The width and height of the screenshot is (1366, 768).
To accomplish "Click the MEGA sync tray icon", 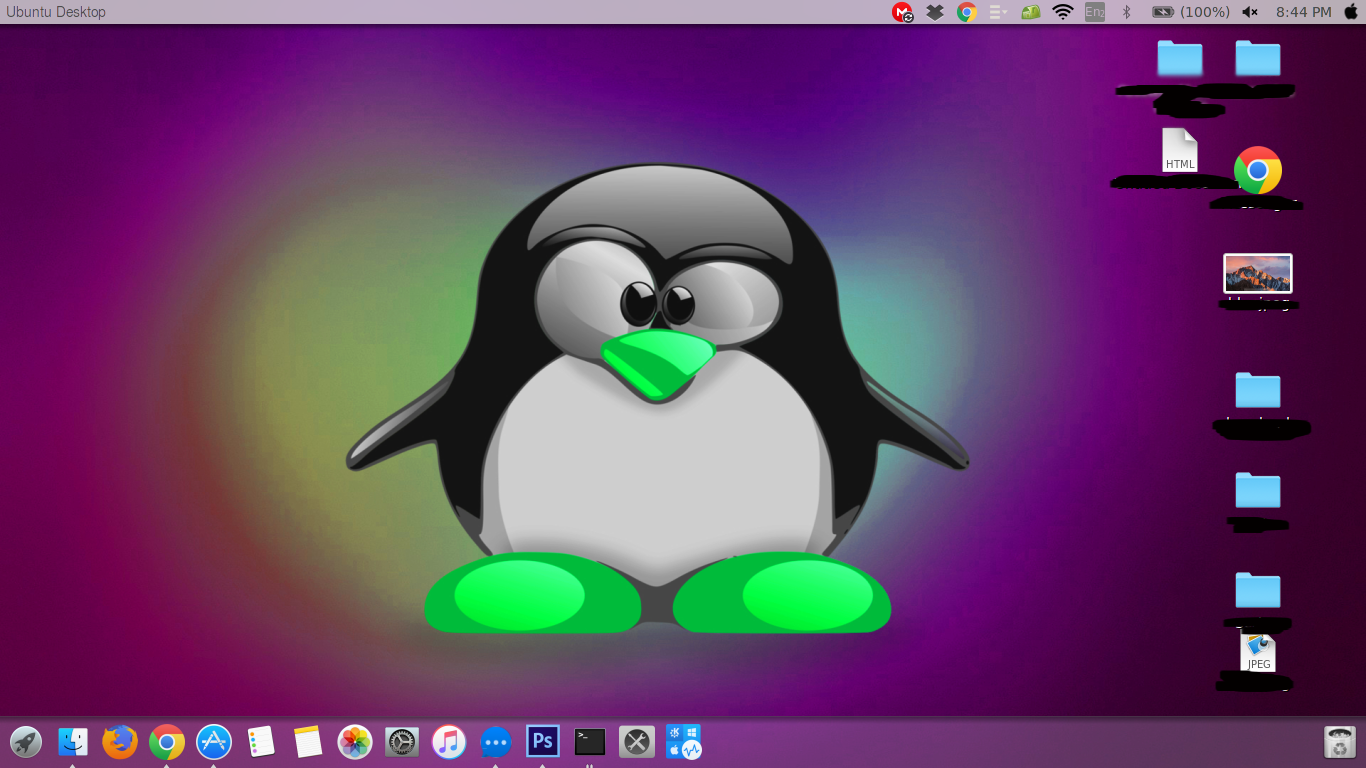I will [903, 12].
